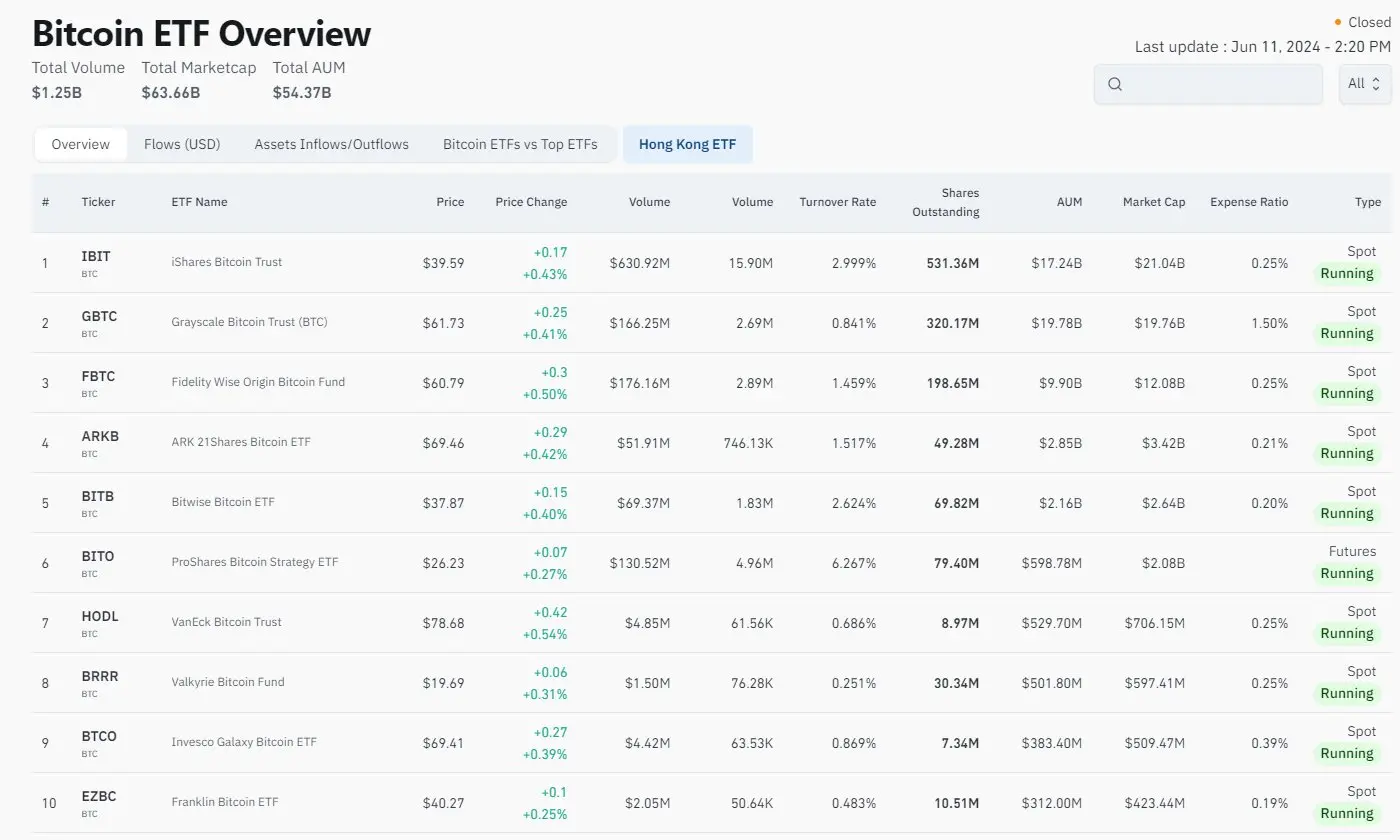This screenshot has width=1400, height=840.
Task: Open the Assets Inflows/Outflows tab
Action: point(331,144)
